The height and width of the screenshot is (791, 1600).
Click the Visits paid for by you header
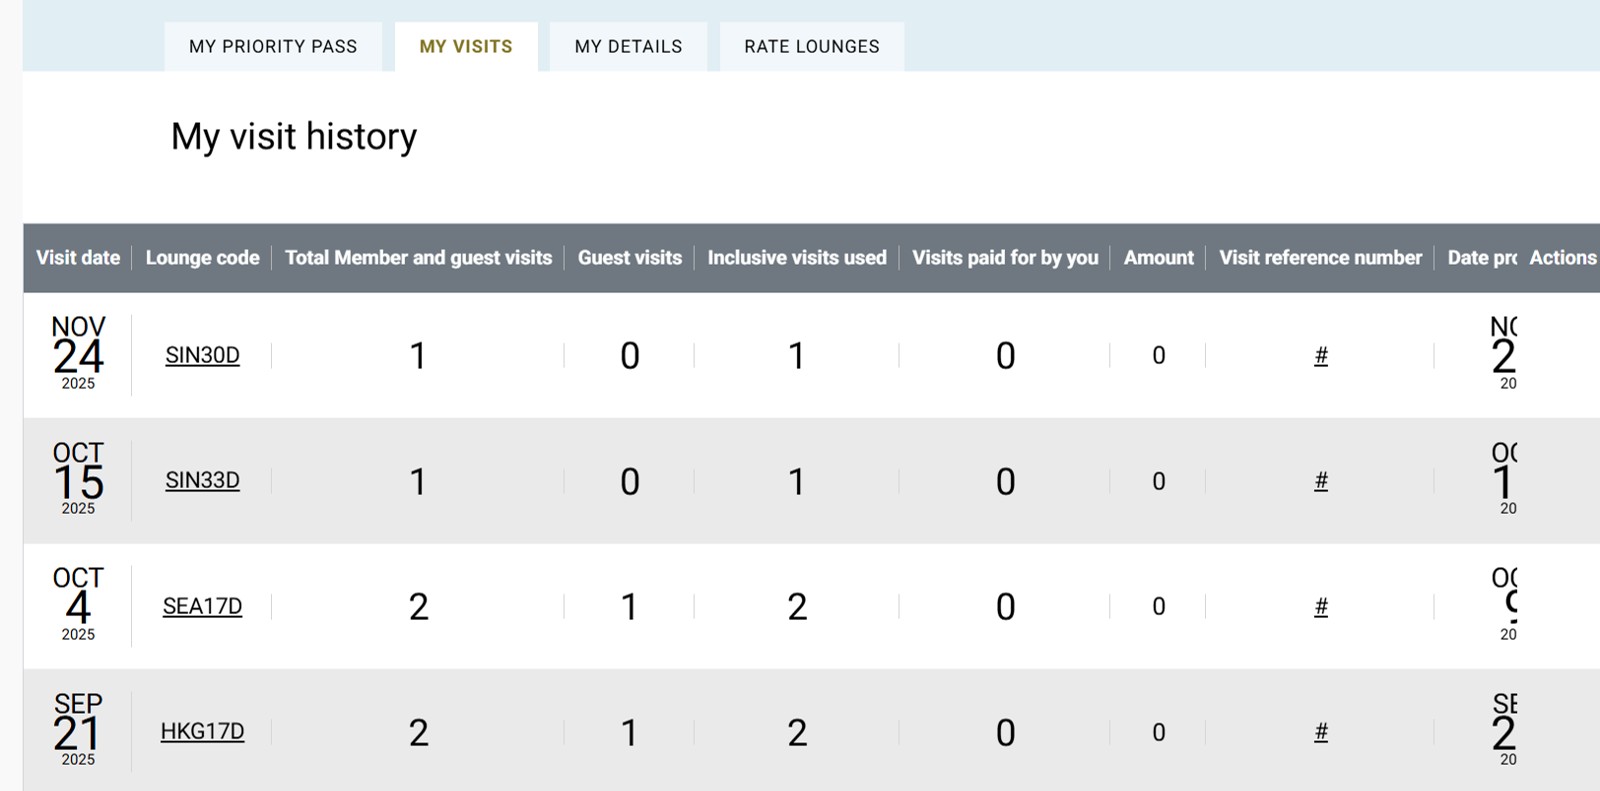(1005, 258)
